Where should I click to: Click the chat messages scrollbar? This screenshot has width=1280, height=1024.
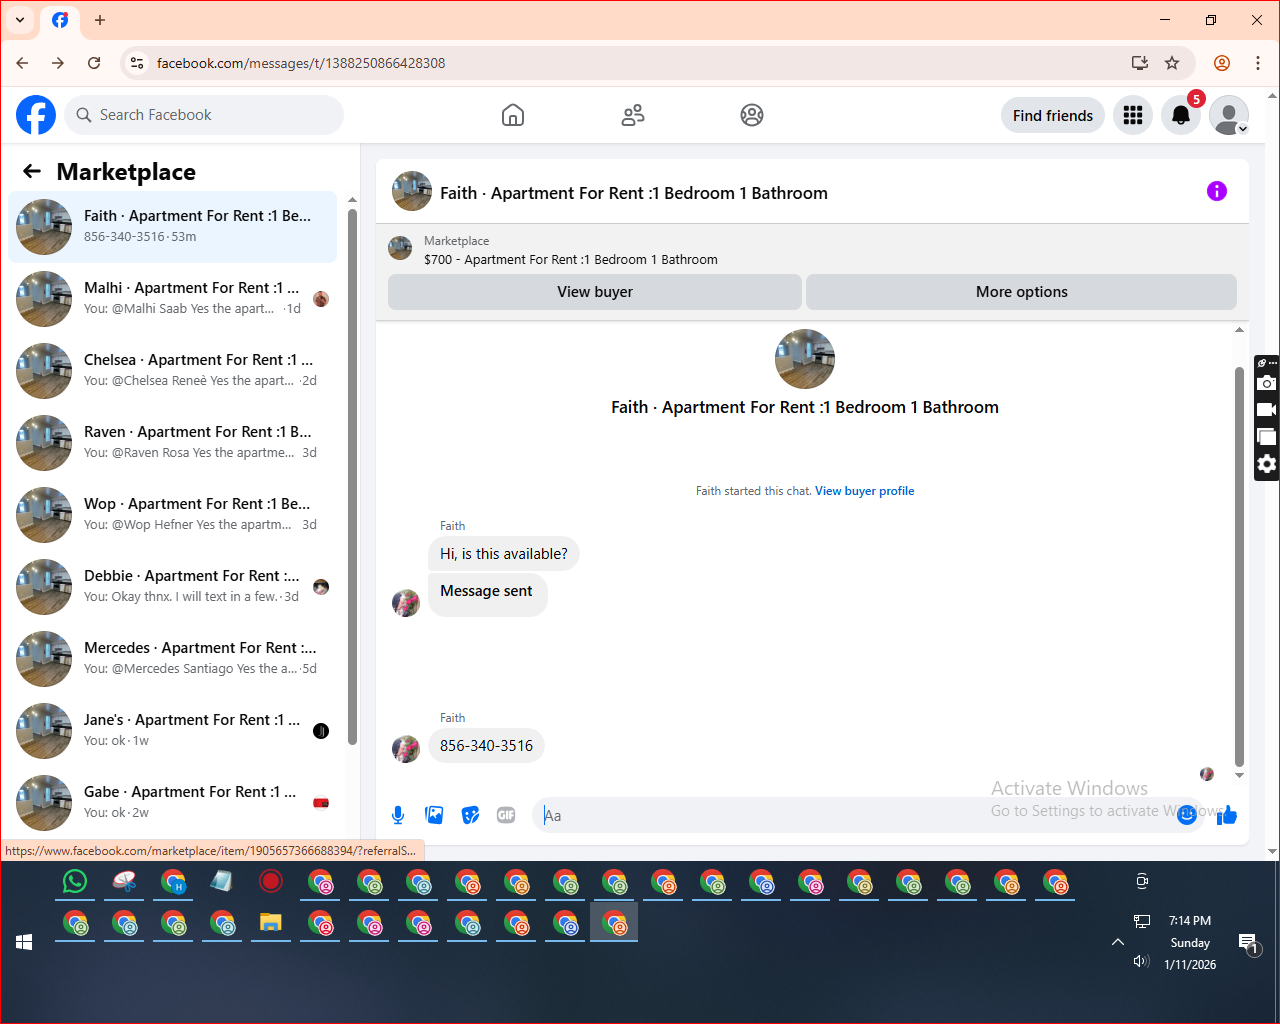[1239, 565]
